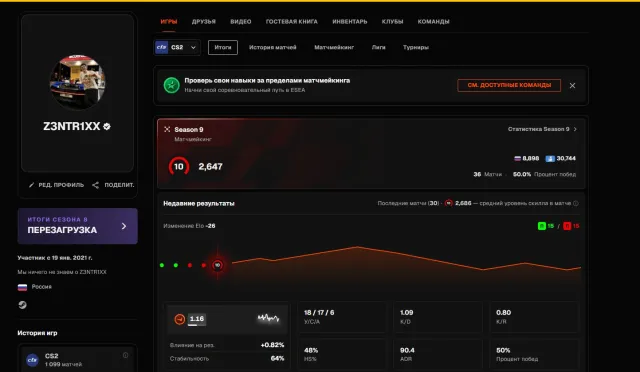
Task: Dismiss the ESEA banner with X
Action: pos(572,85)
